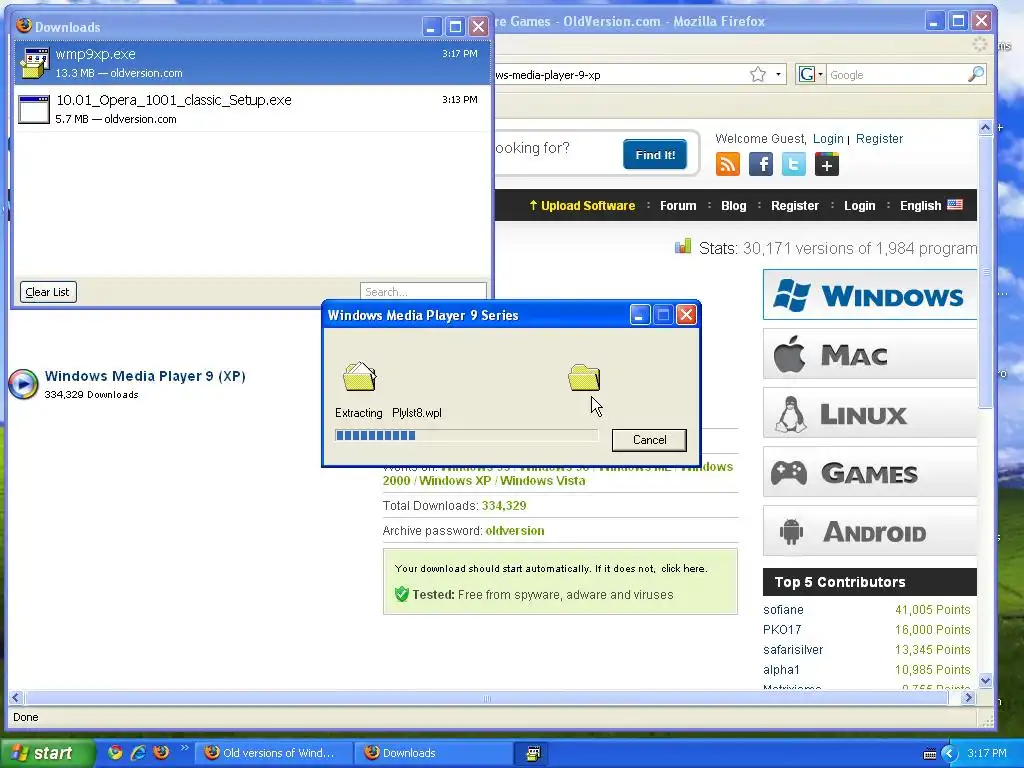The width and height of the screenshot is (1024, 768).
Task: Click the keyboard icon in the system tray
Action: (x=930, y=754)
